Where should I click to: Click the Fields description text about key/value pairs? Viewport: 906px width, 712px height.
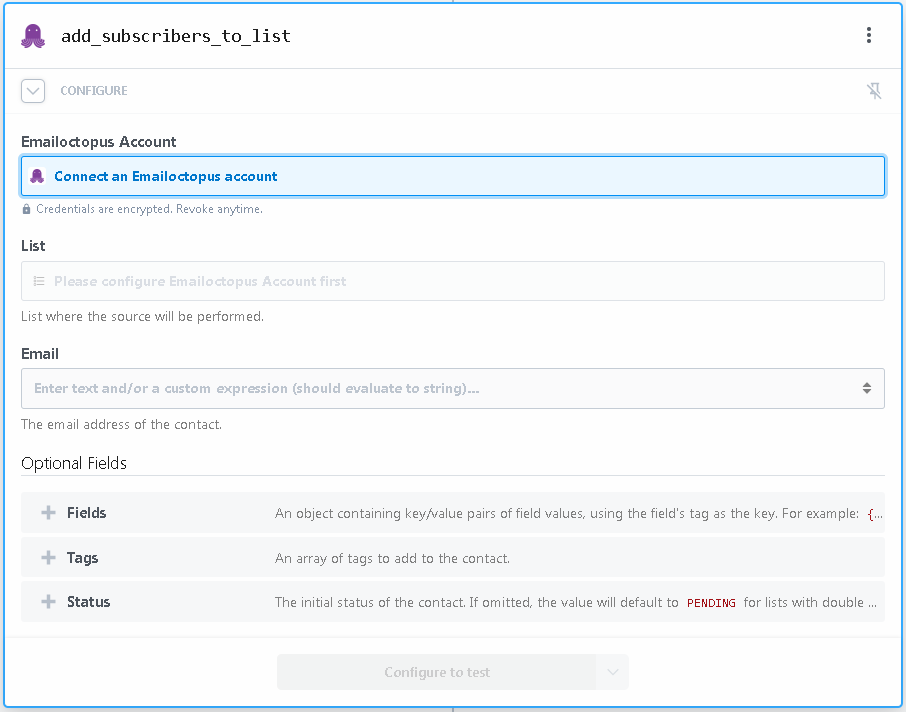click(x=578, y=513)
